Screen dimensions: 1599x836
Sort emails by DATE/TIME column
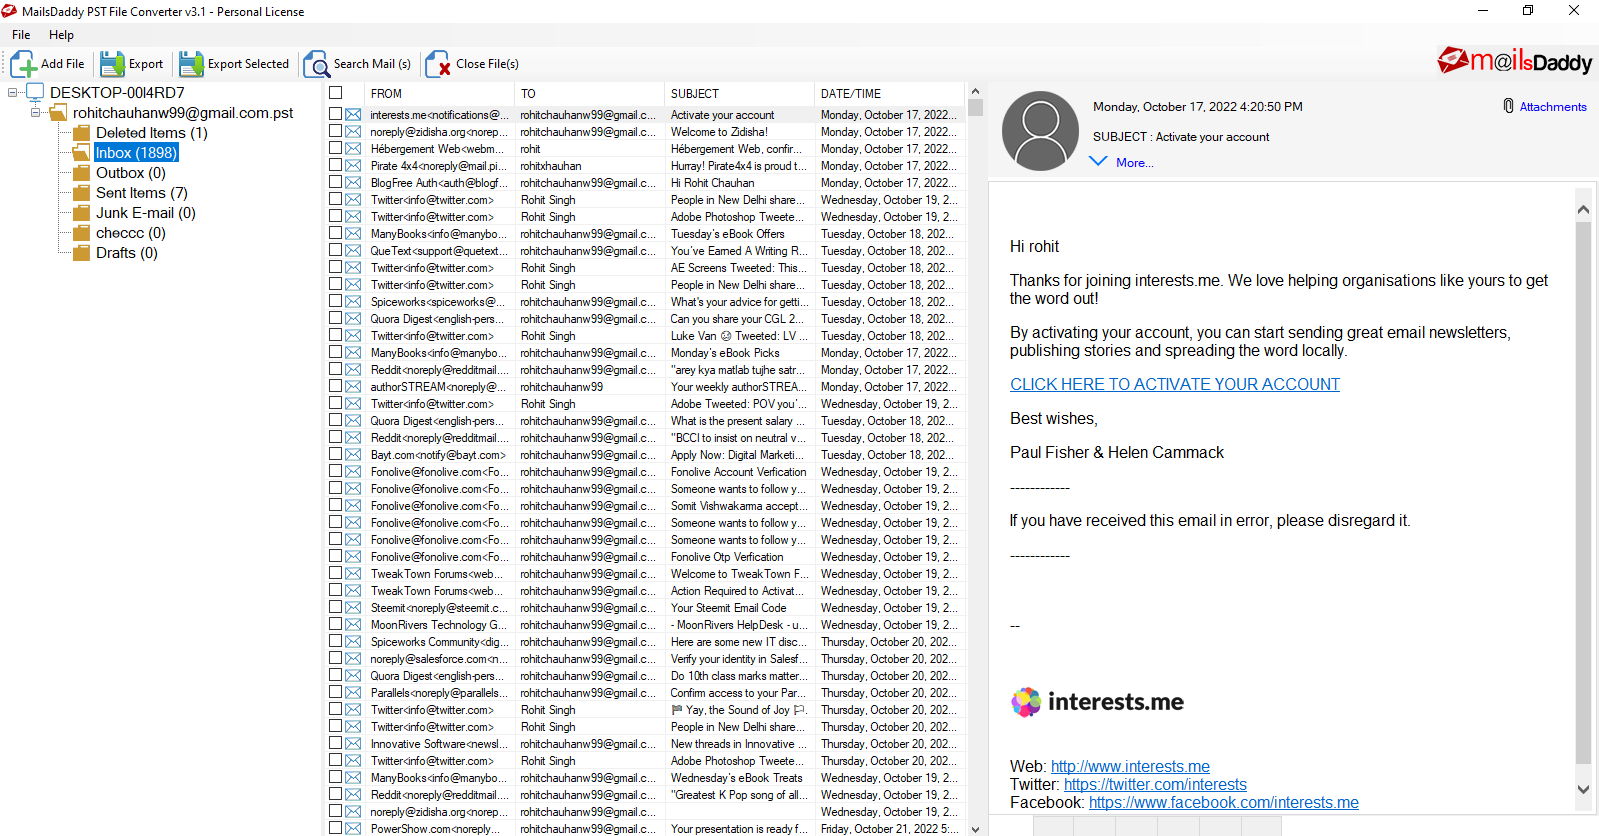[890, 93]
